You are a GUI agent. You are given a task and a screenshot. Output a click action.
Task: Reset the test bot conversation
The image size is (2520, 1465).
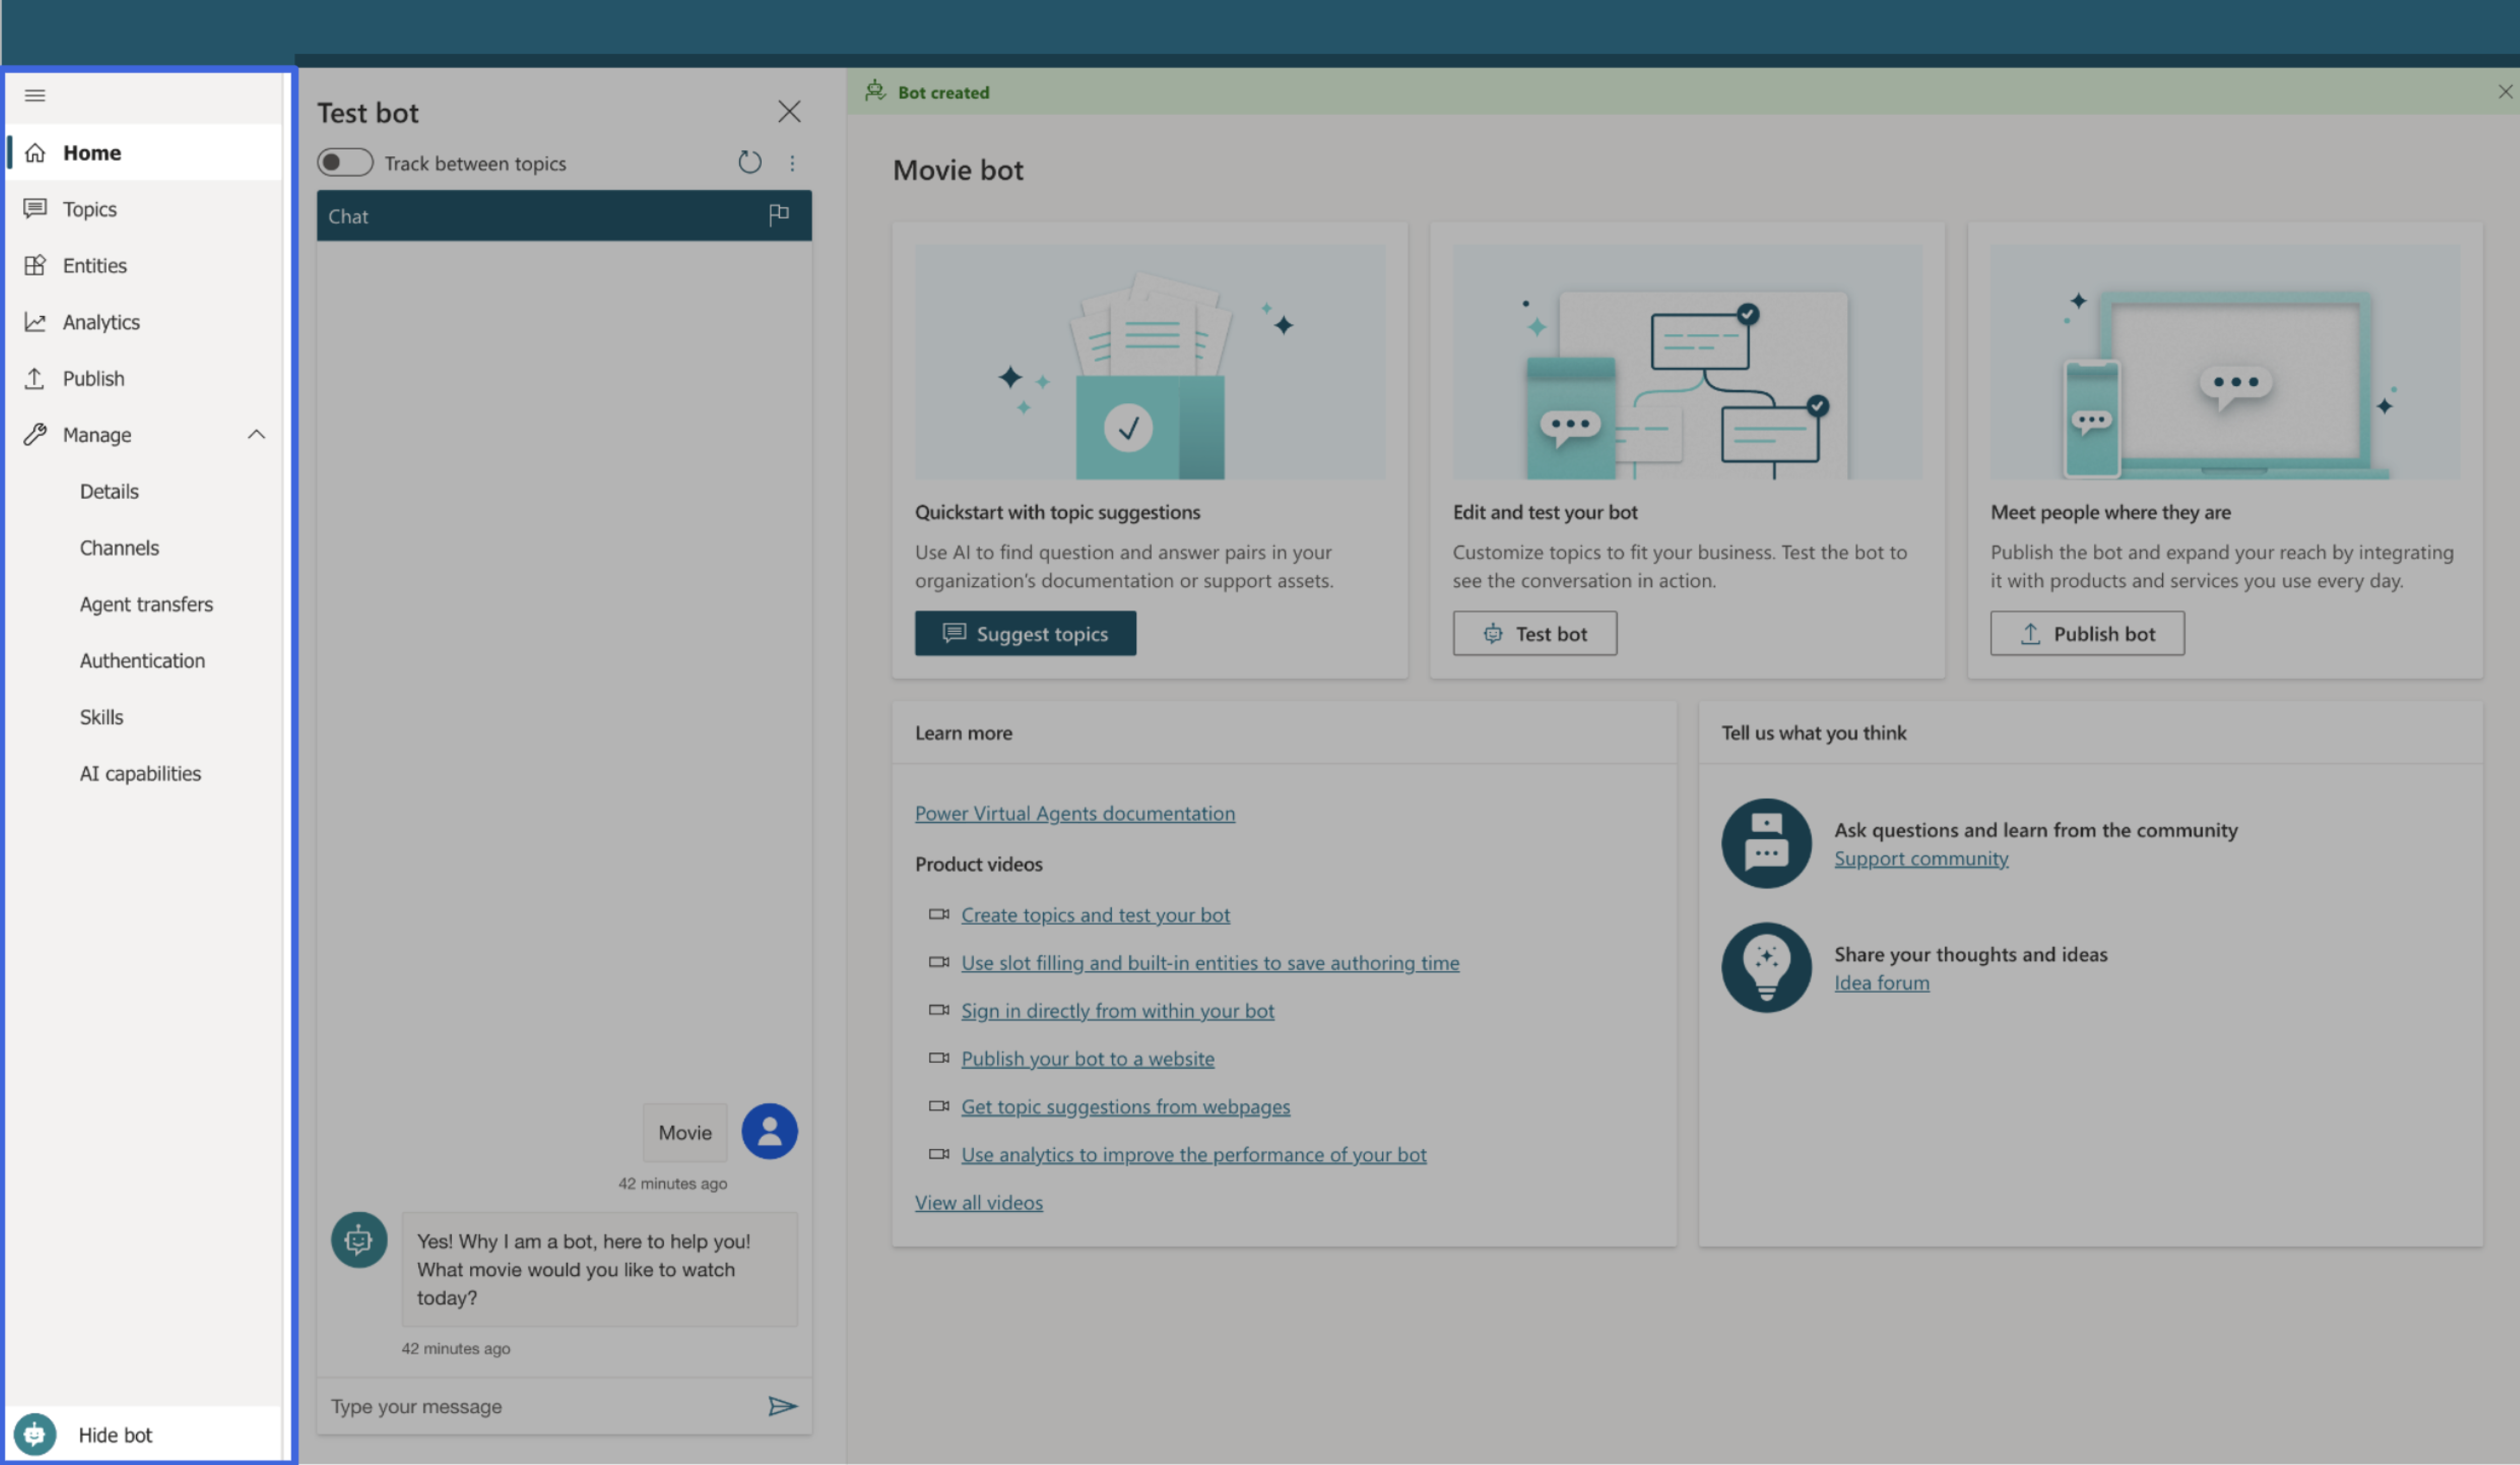pyautogui.click(x=750, y=162)
